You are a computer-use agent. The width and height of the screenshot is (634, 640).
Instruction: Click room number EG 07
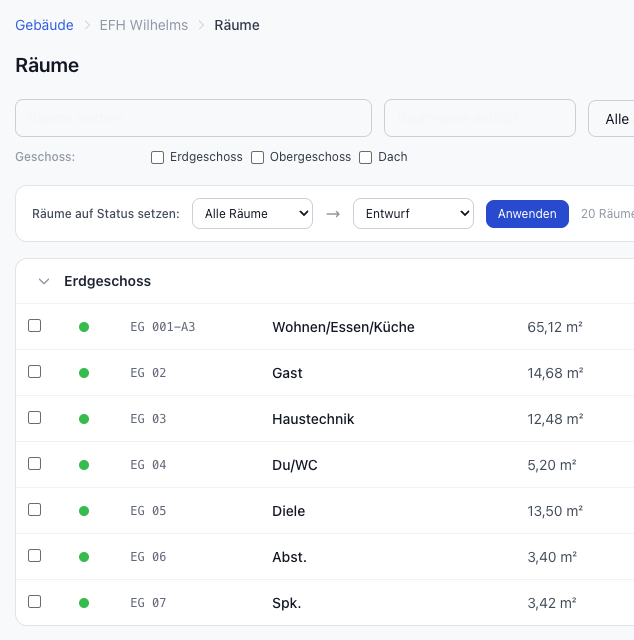pyautogui.click(x=148, y=603)
